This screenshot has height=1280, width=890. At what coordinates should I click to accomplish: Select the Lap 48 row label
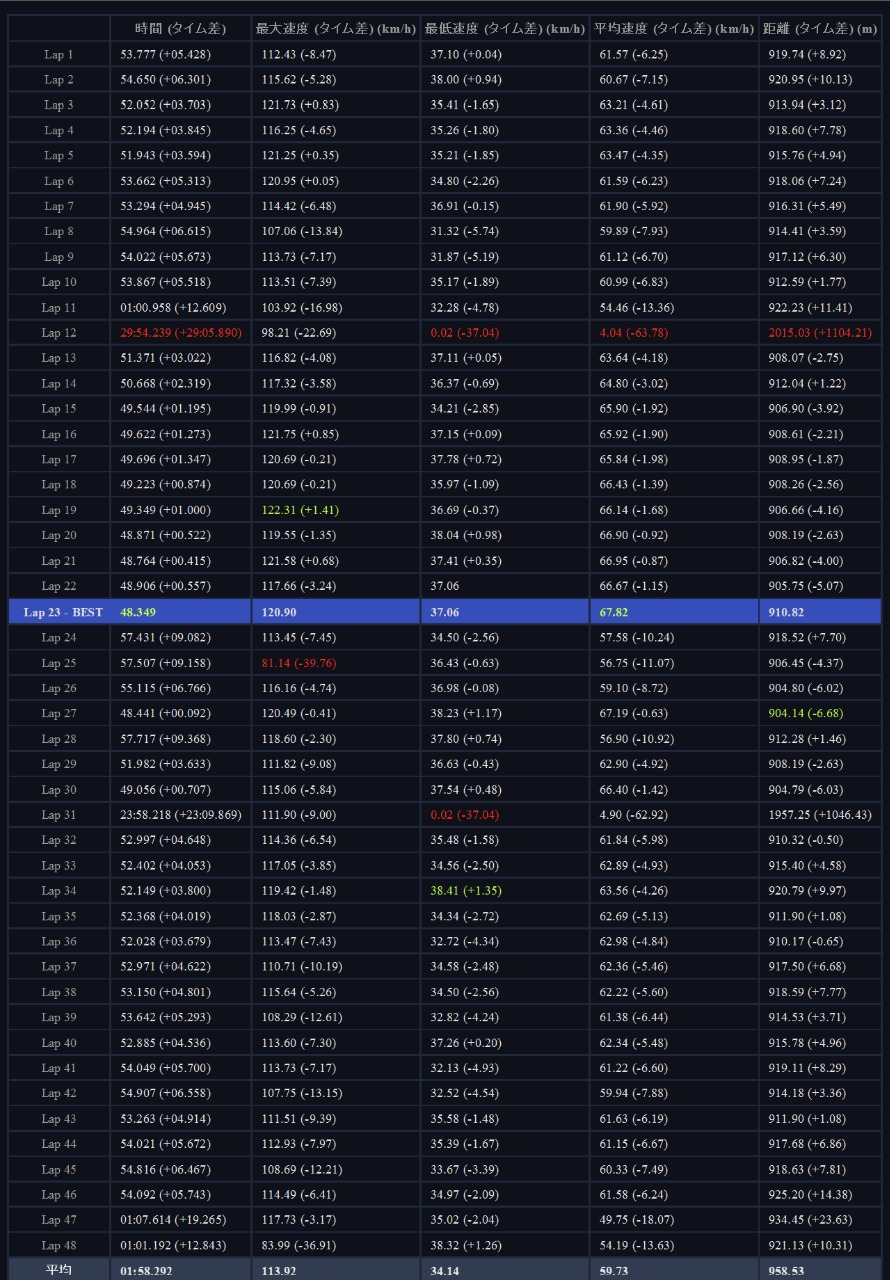coord(59,1246)
